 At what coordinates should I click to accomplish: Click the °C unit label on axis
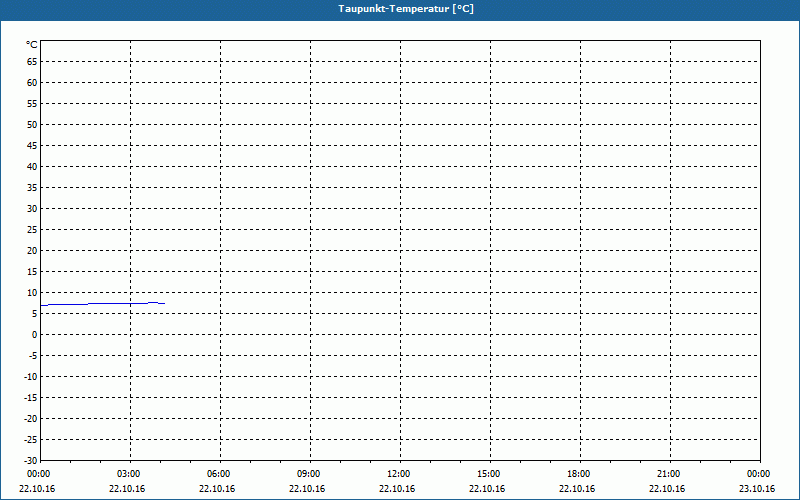[x=32, y=45]
